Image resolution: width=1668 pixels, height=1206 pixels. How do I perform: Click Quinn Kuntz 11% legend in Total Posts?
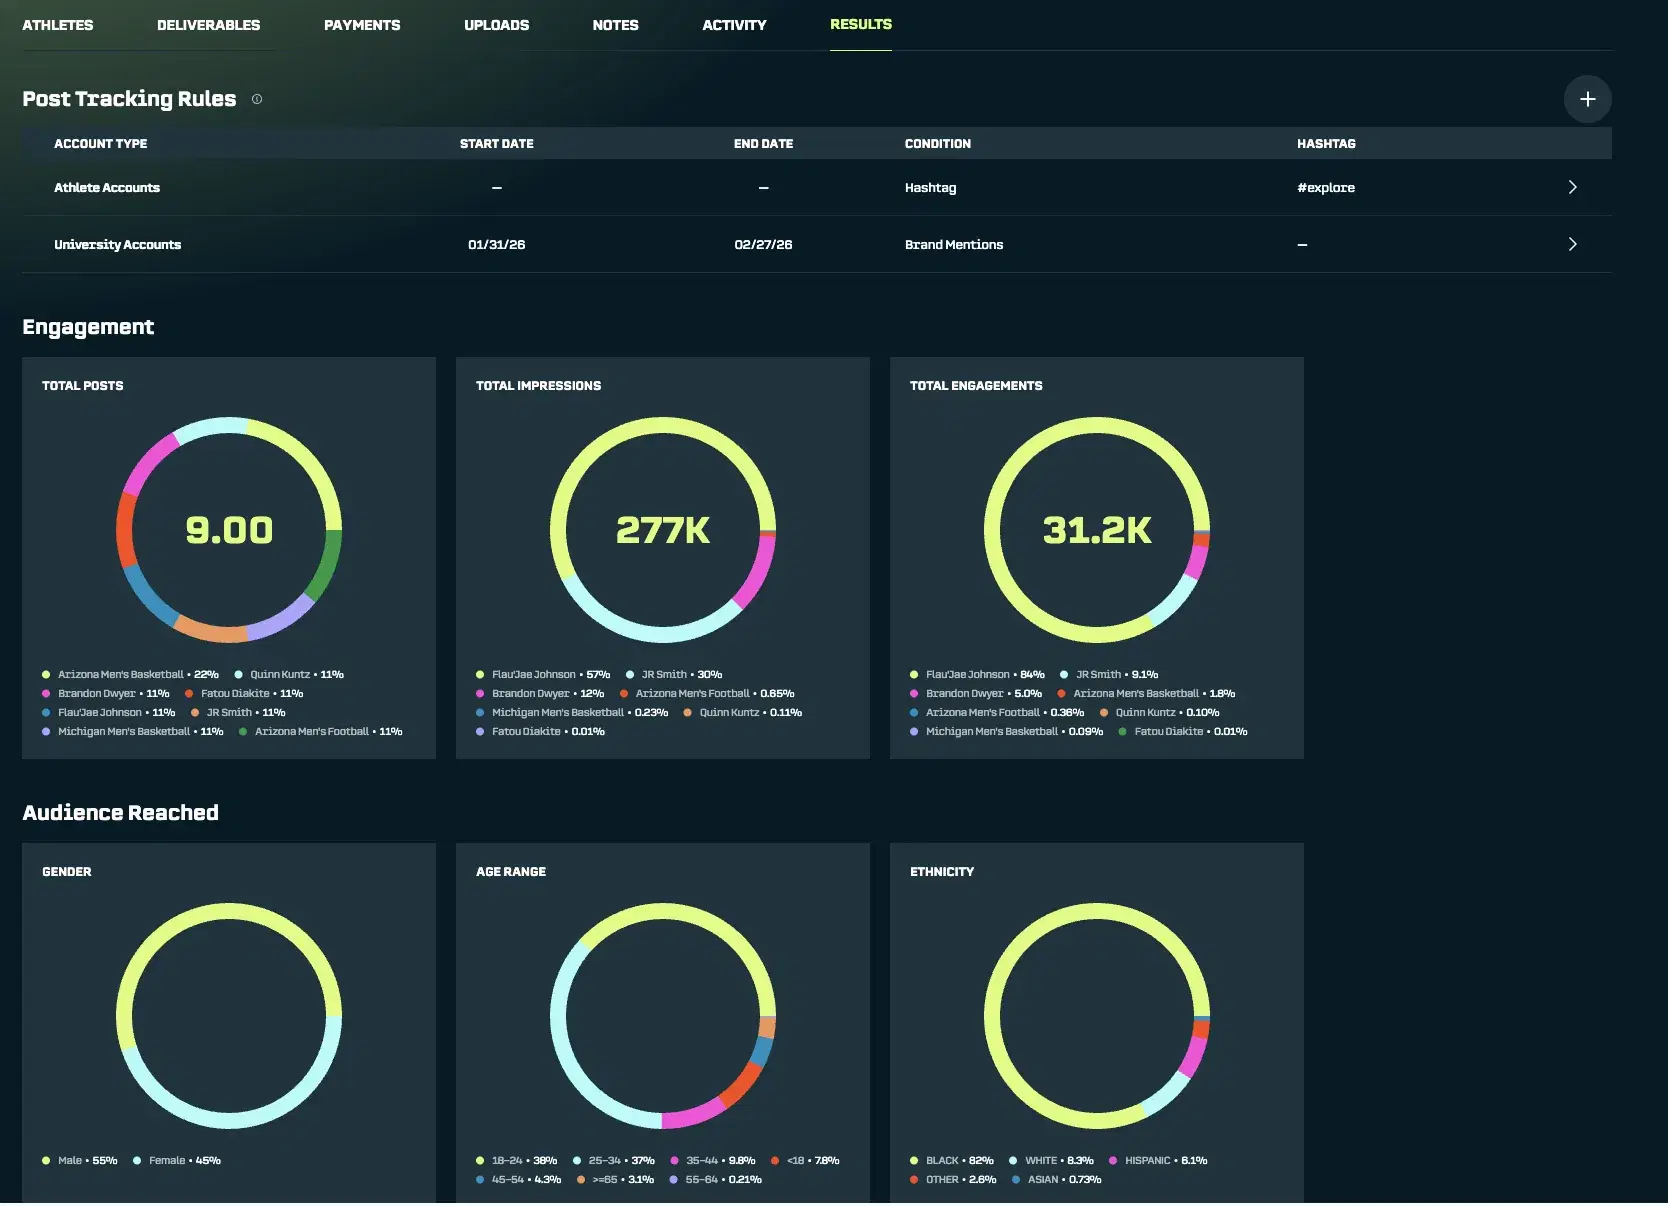coord(289,674)
